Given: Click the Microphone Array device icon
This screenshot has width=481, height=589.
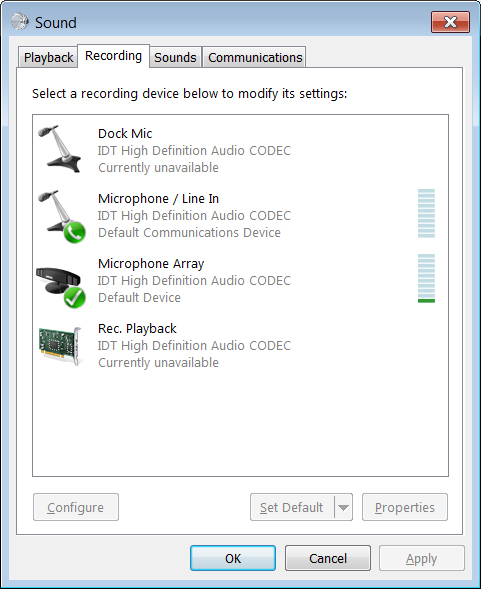Looking at the screenshot, I should pyautogui.click(x=61, y=287).
